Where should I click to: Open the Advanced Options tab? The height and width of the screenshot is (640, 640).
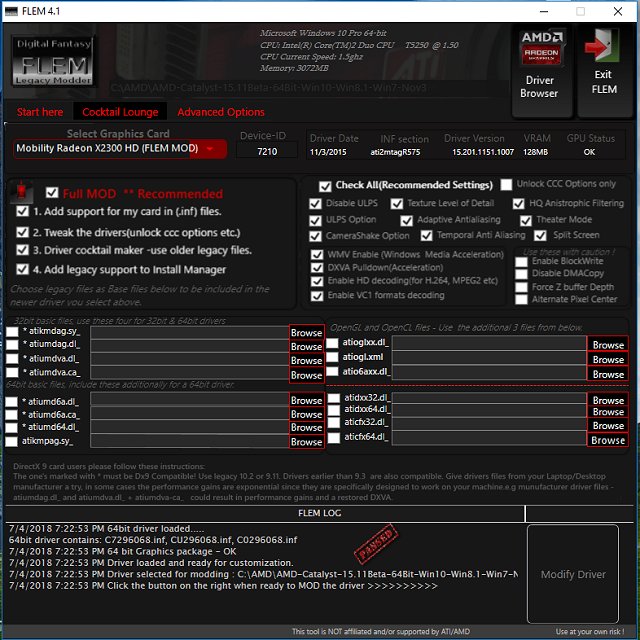(x=221, y=112)
